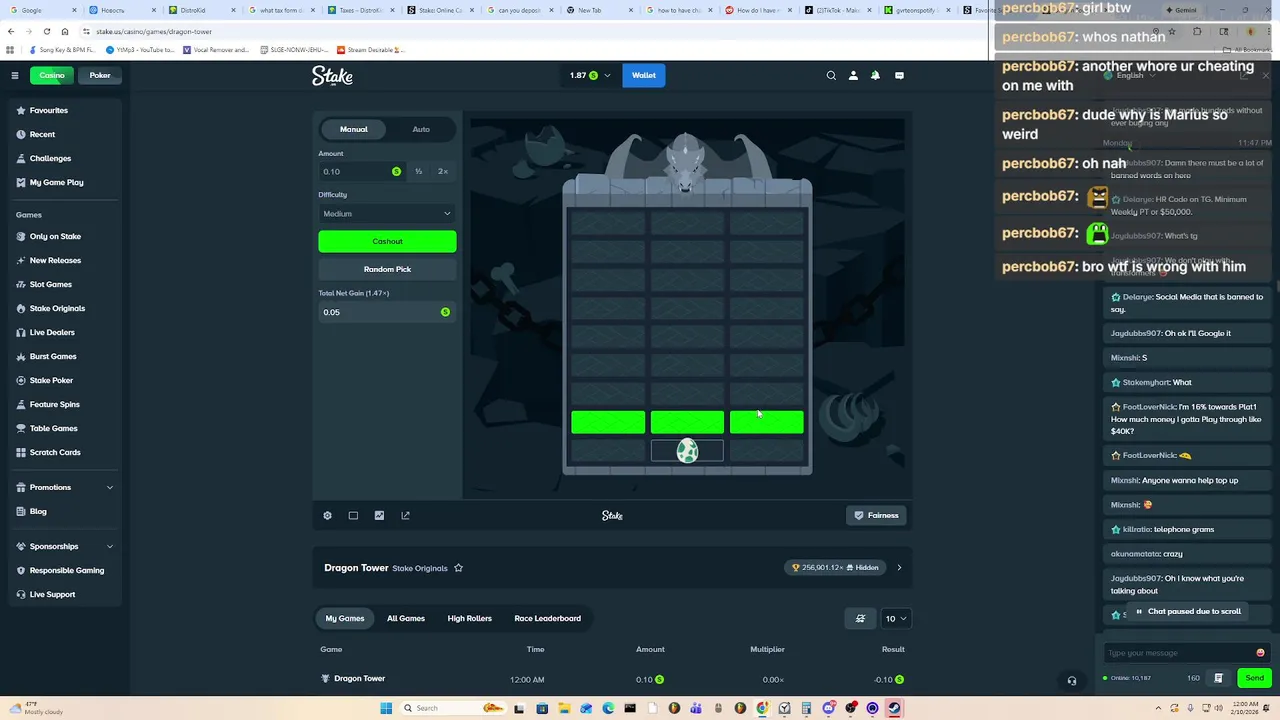
Task: Open live stats chart icon below game
Action: tap(379, 515)
